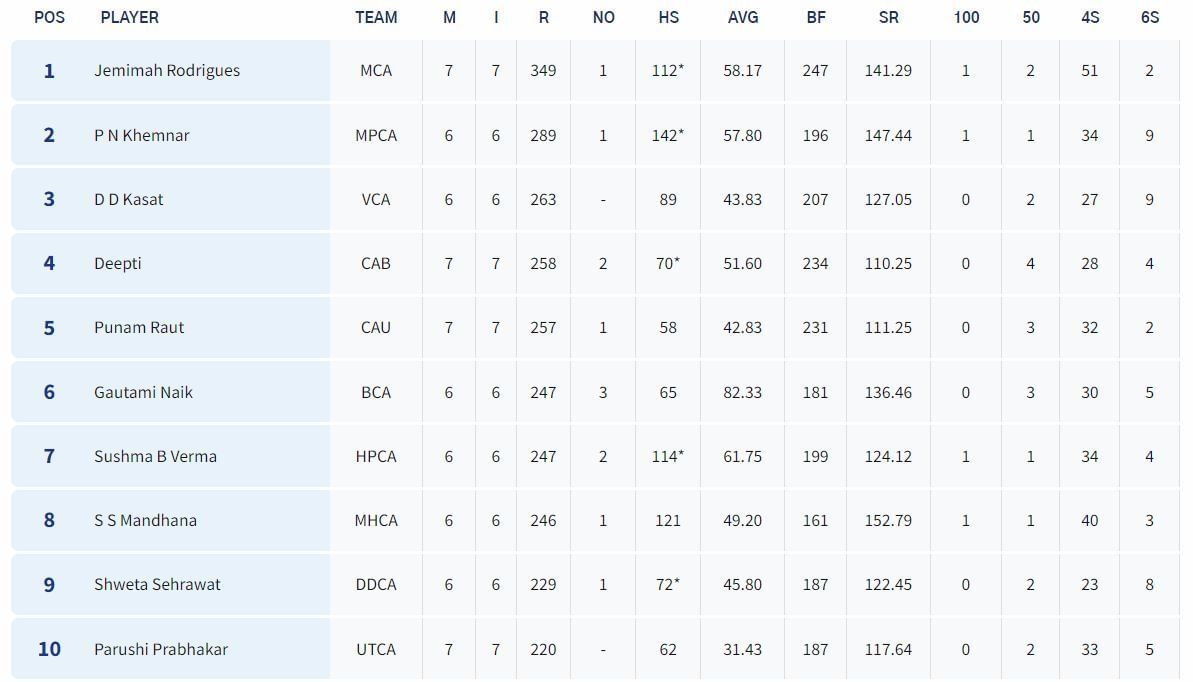Select Shweta Sehrawat player row
The image size is (1193, 682).
157,584
